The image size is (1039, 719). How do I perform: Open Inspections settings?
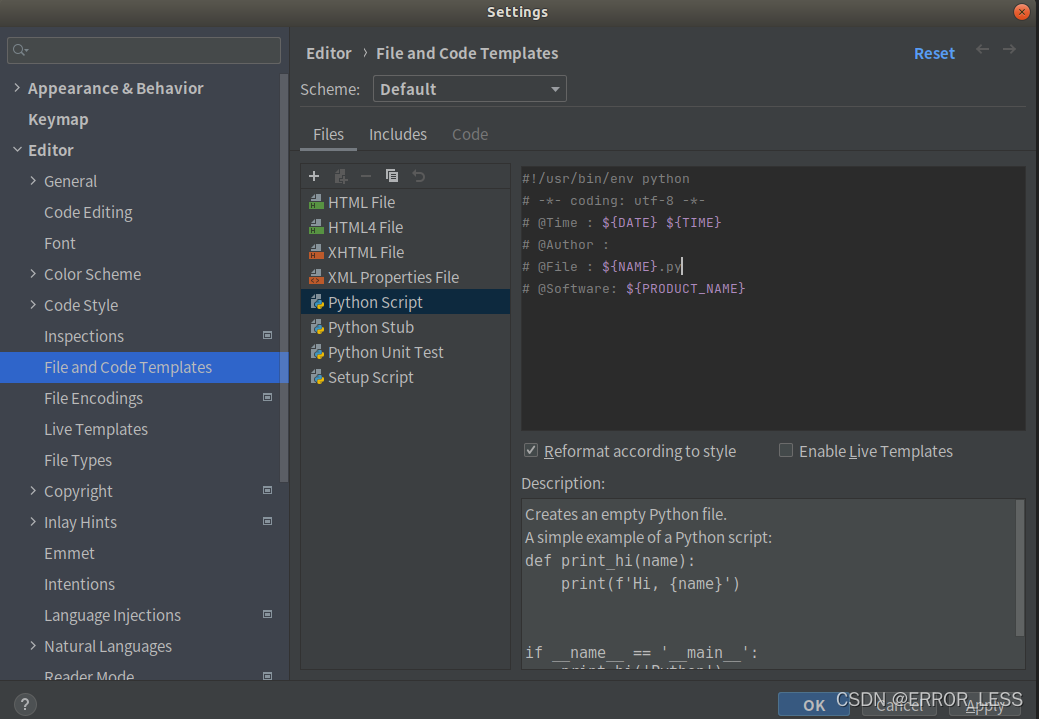[83, 337]
